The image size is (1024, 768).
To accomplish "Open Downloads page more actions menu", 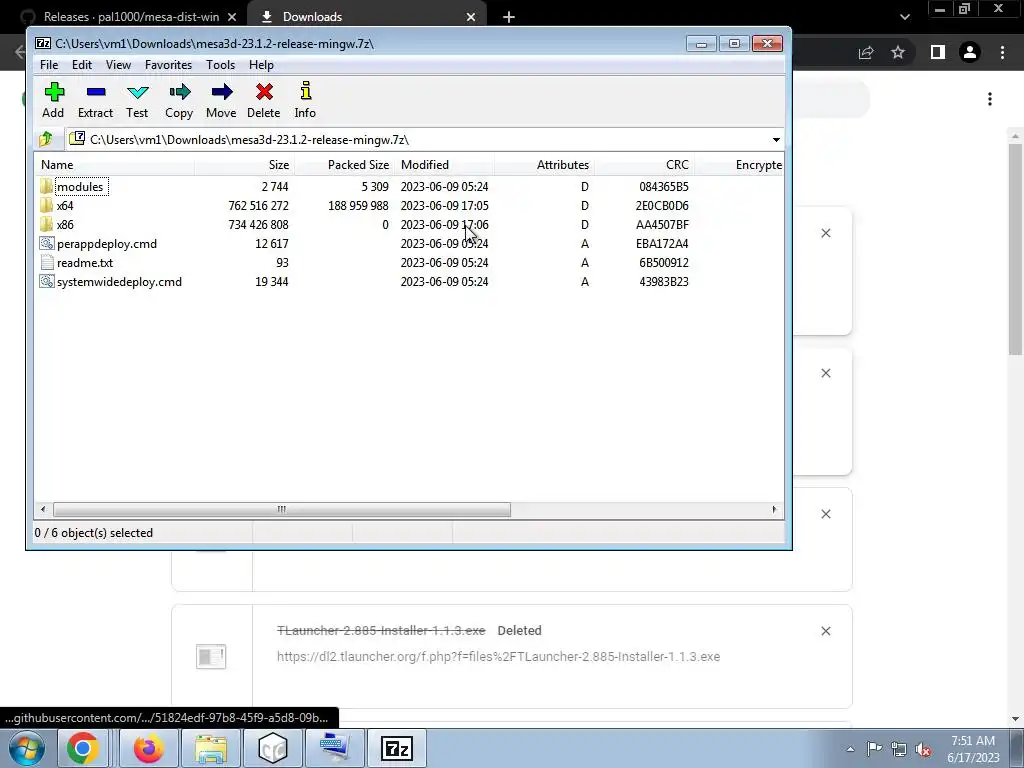I will click(x=990, y=99).
